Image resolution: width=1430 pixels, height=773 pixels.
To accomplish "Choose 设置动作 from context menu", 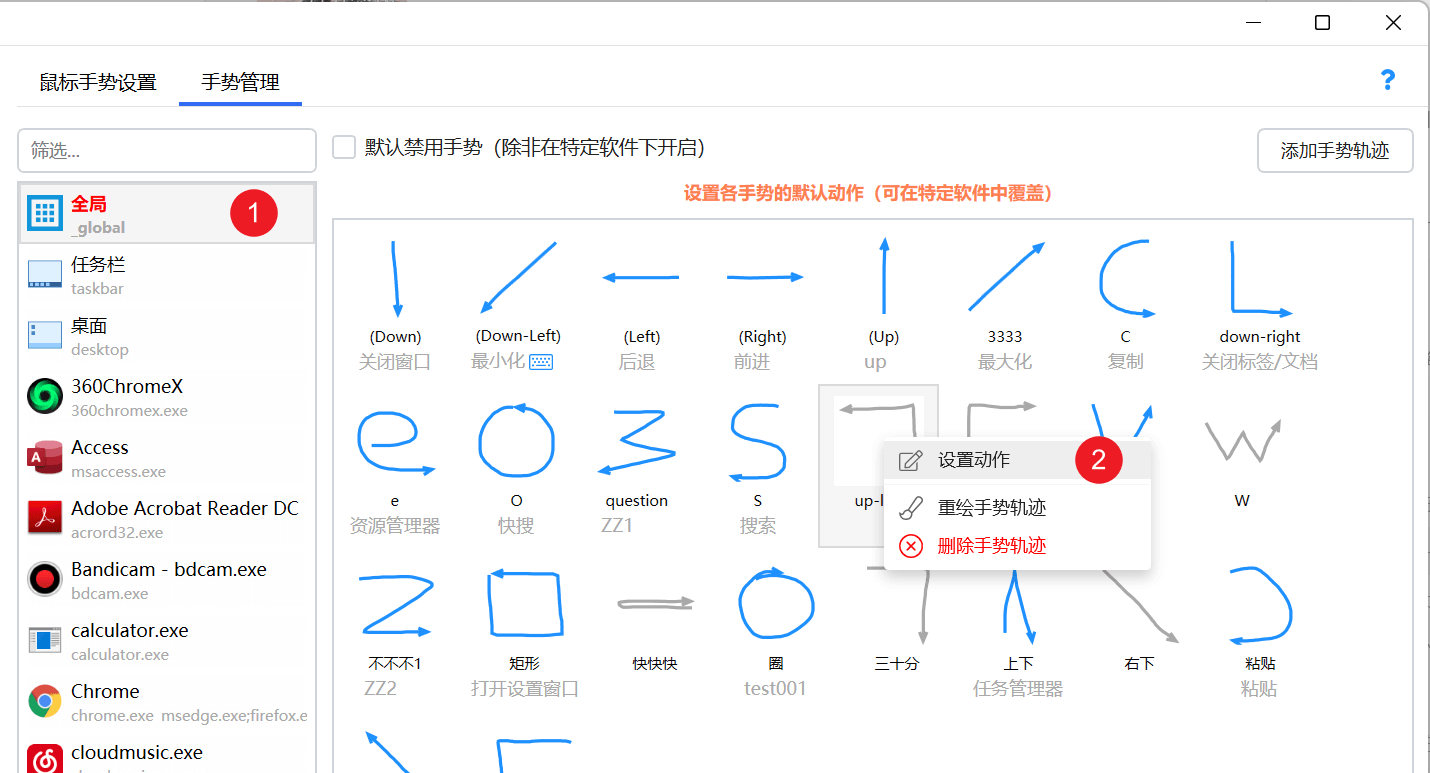I will [x=1017, y=460].
